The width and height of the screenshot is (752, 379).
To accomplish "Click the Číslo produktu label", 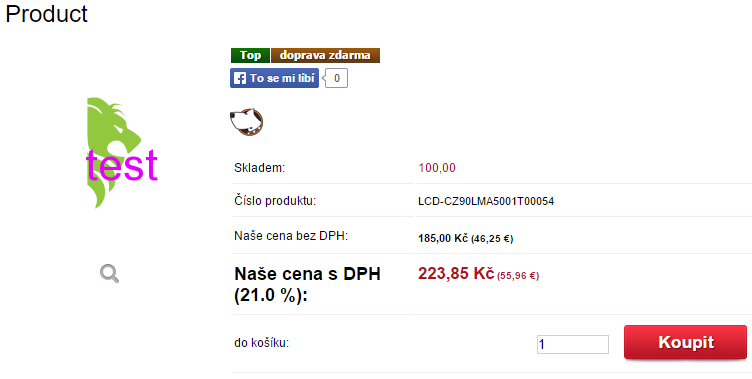I will (x=275, y=201).
